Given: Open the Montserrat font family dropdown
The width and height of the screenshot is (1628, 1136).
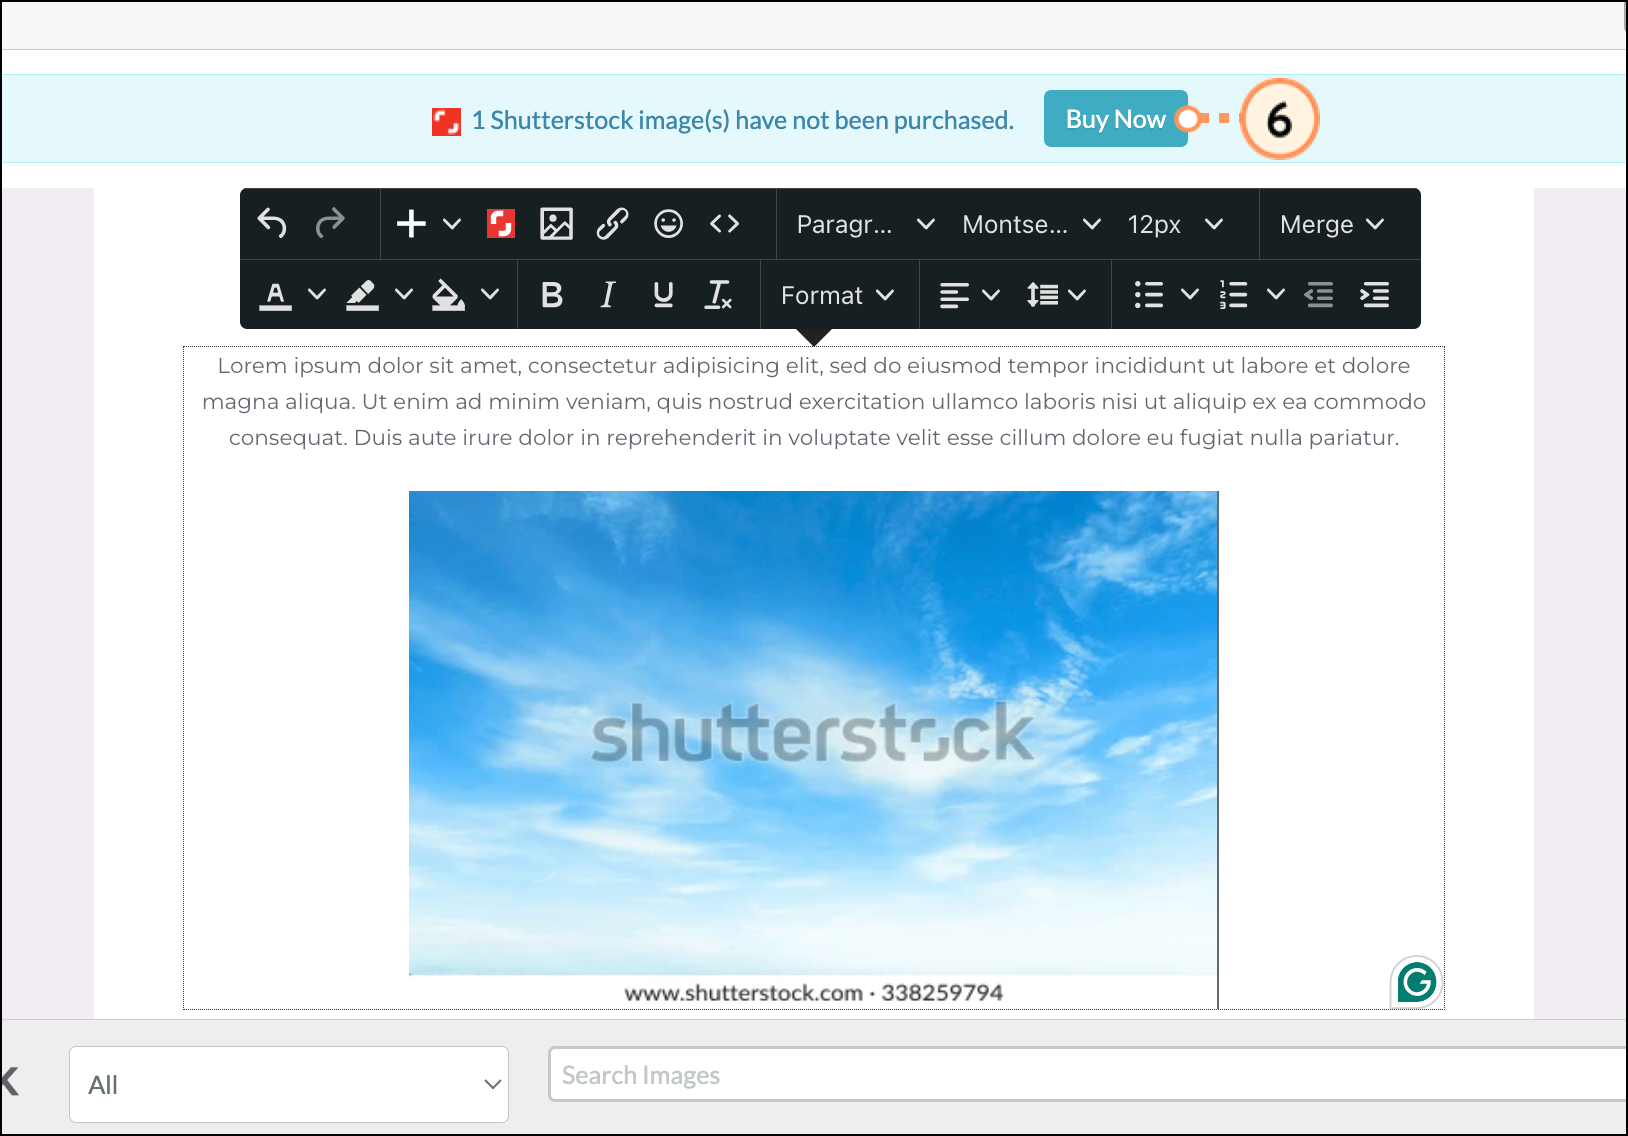Looking at the screenshot, I should (x=1031, y=224).
